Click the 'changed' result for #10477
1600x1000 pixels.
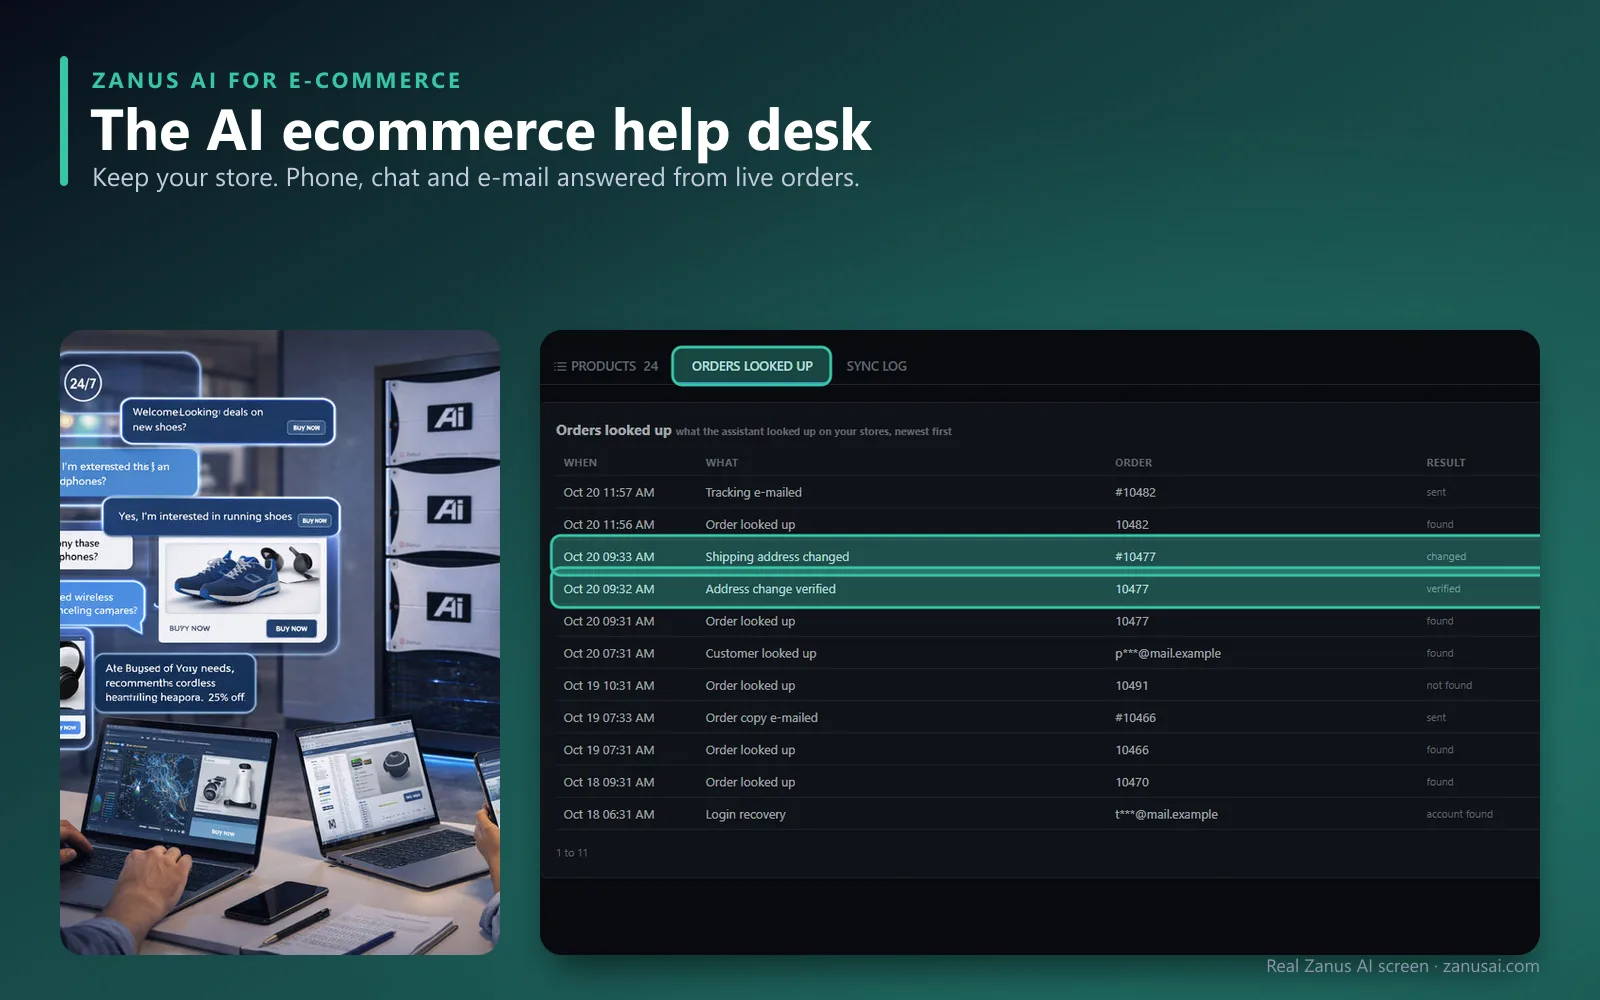[1445, 556]
